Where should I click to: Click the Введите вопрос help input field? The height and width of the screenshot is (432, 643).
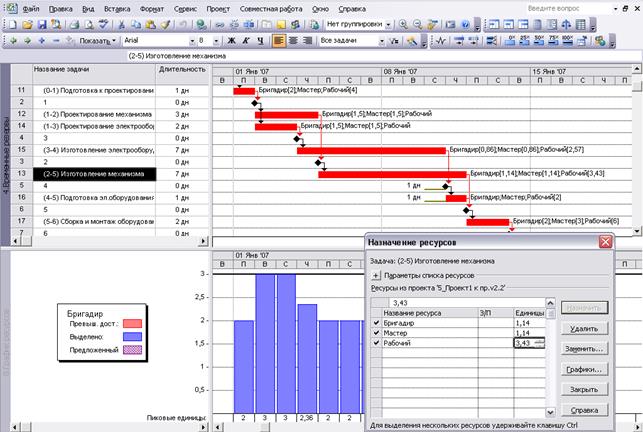(x=569, y=8)
